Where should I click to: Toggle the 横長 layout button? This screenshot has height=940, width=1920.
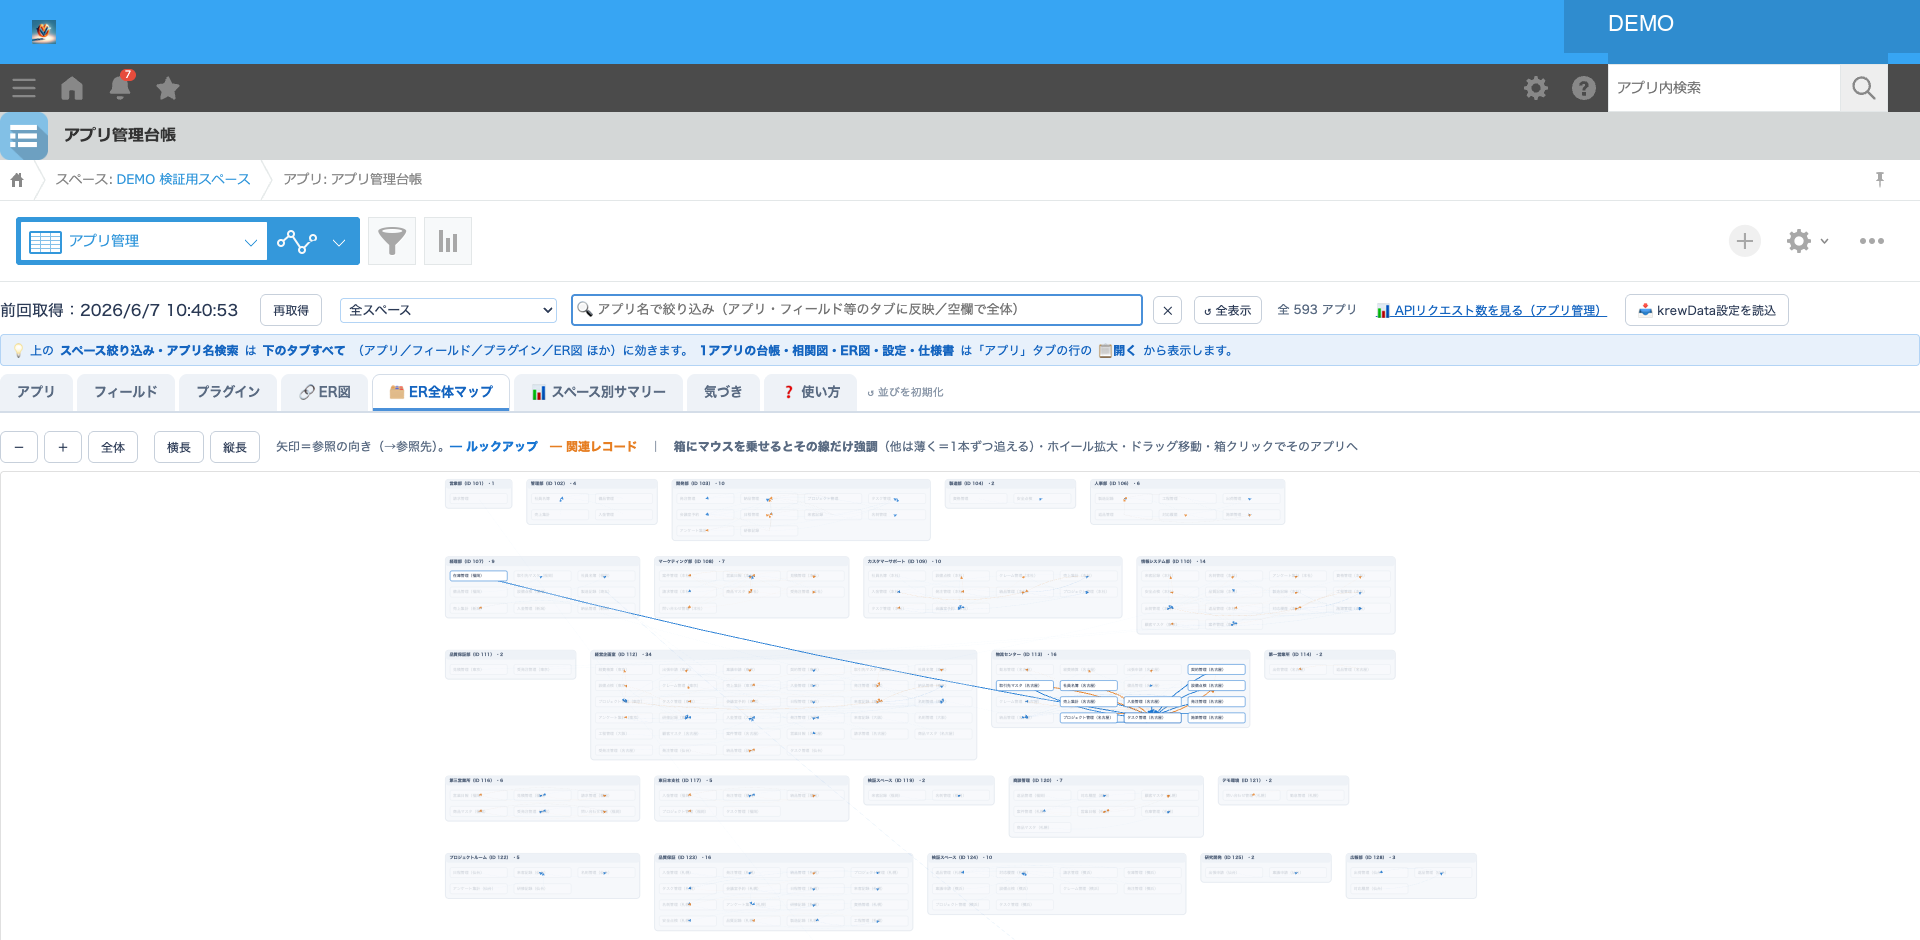coord(179,447)
